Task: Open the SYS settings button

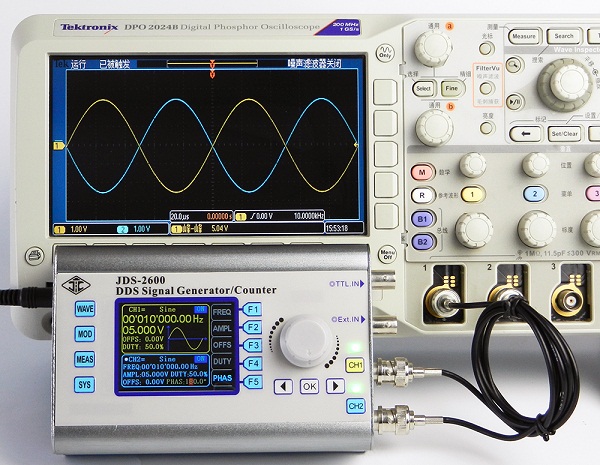Action: pos(85,385)
